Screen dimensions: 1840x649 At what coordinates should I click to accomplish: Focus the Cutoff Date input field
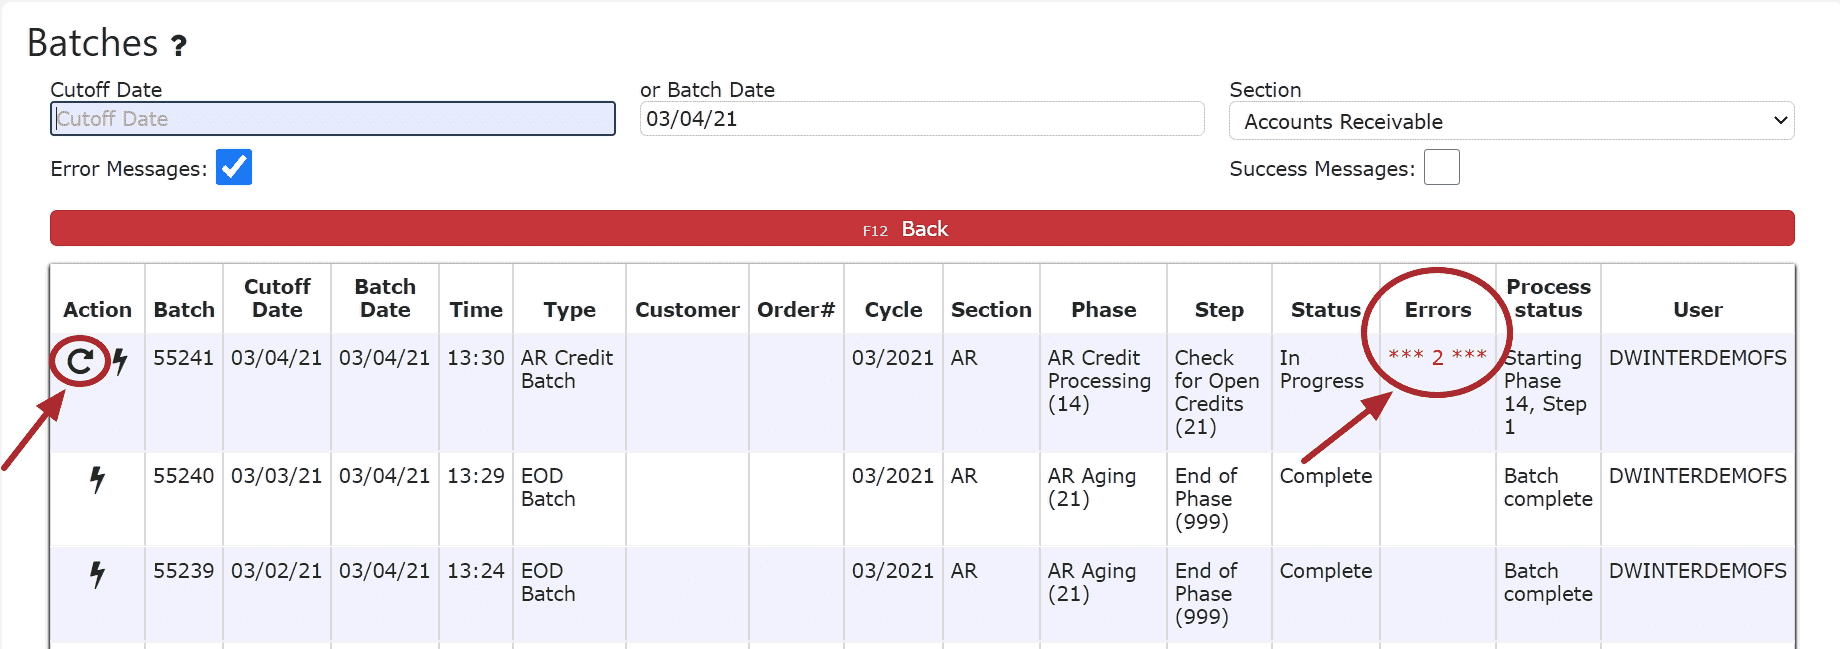(x=332, y=119)
